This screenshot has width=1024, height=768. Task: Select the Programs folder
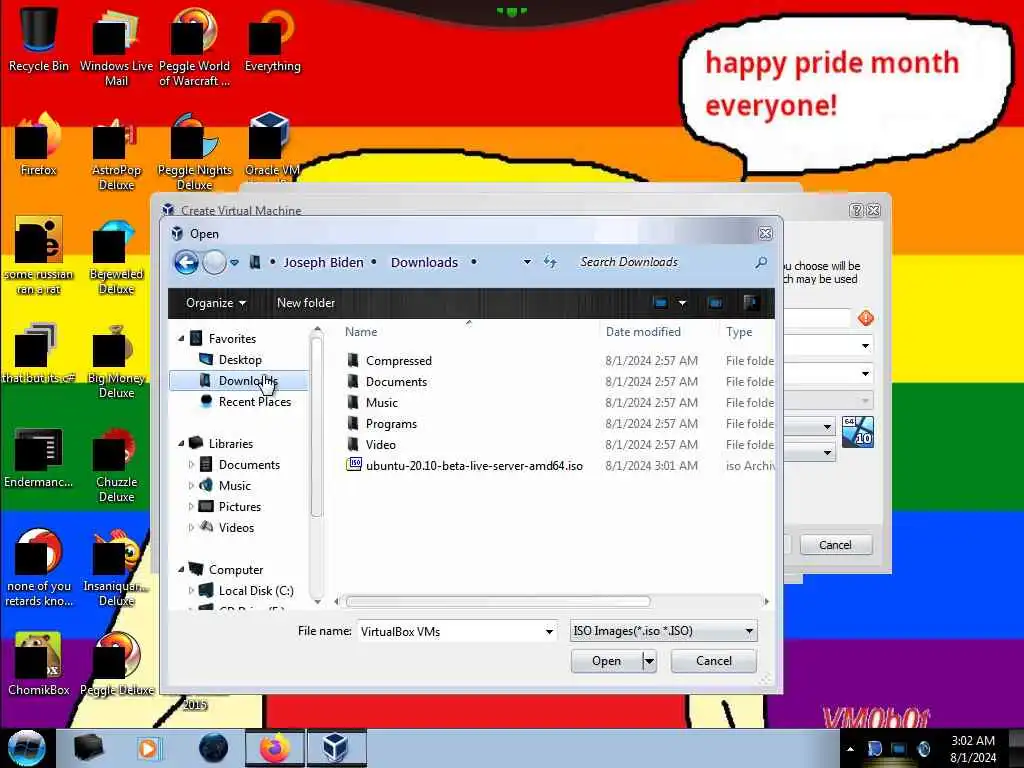coord(391,424)
